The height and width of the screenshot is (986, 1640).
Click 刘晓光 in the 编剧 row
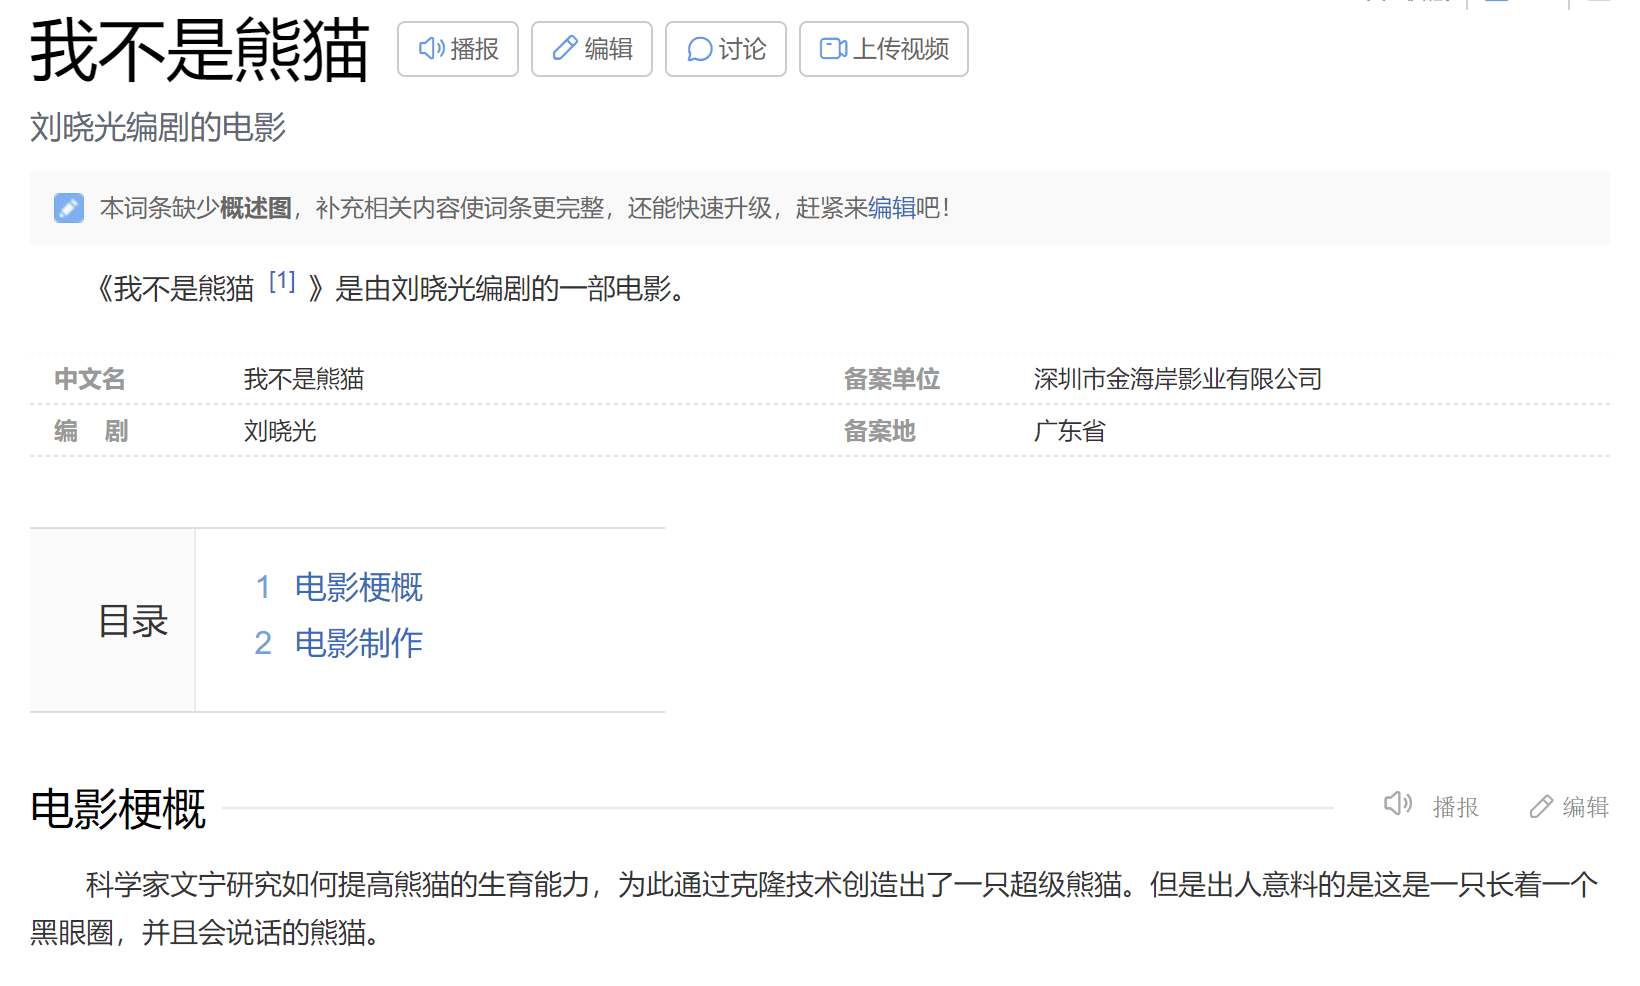point(280,431)
